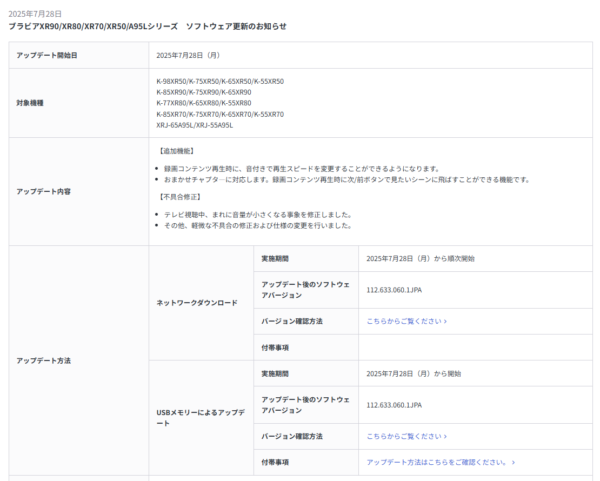Select the date 2025年7月28日 above the title
Screen dimensions: 600x481
tap(35, 14)
